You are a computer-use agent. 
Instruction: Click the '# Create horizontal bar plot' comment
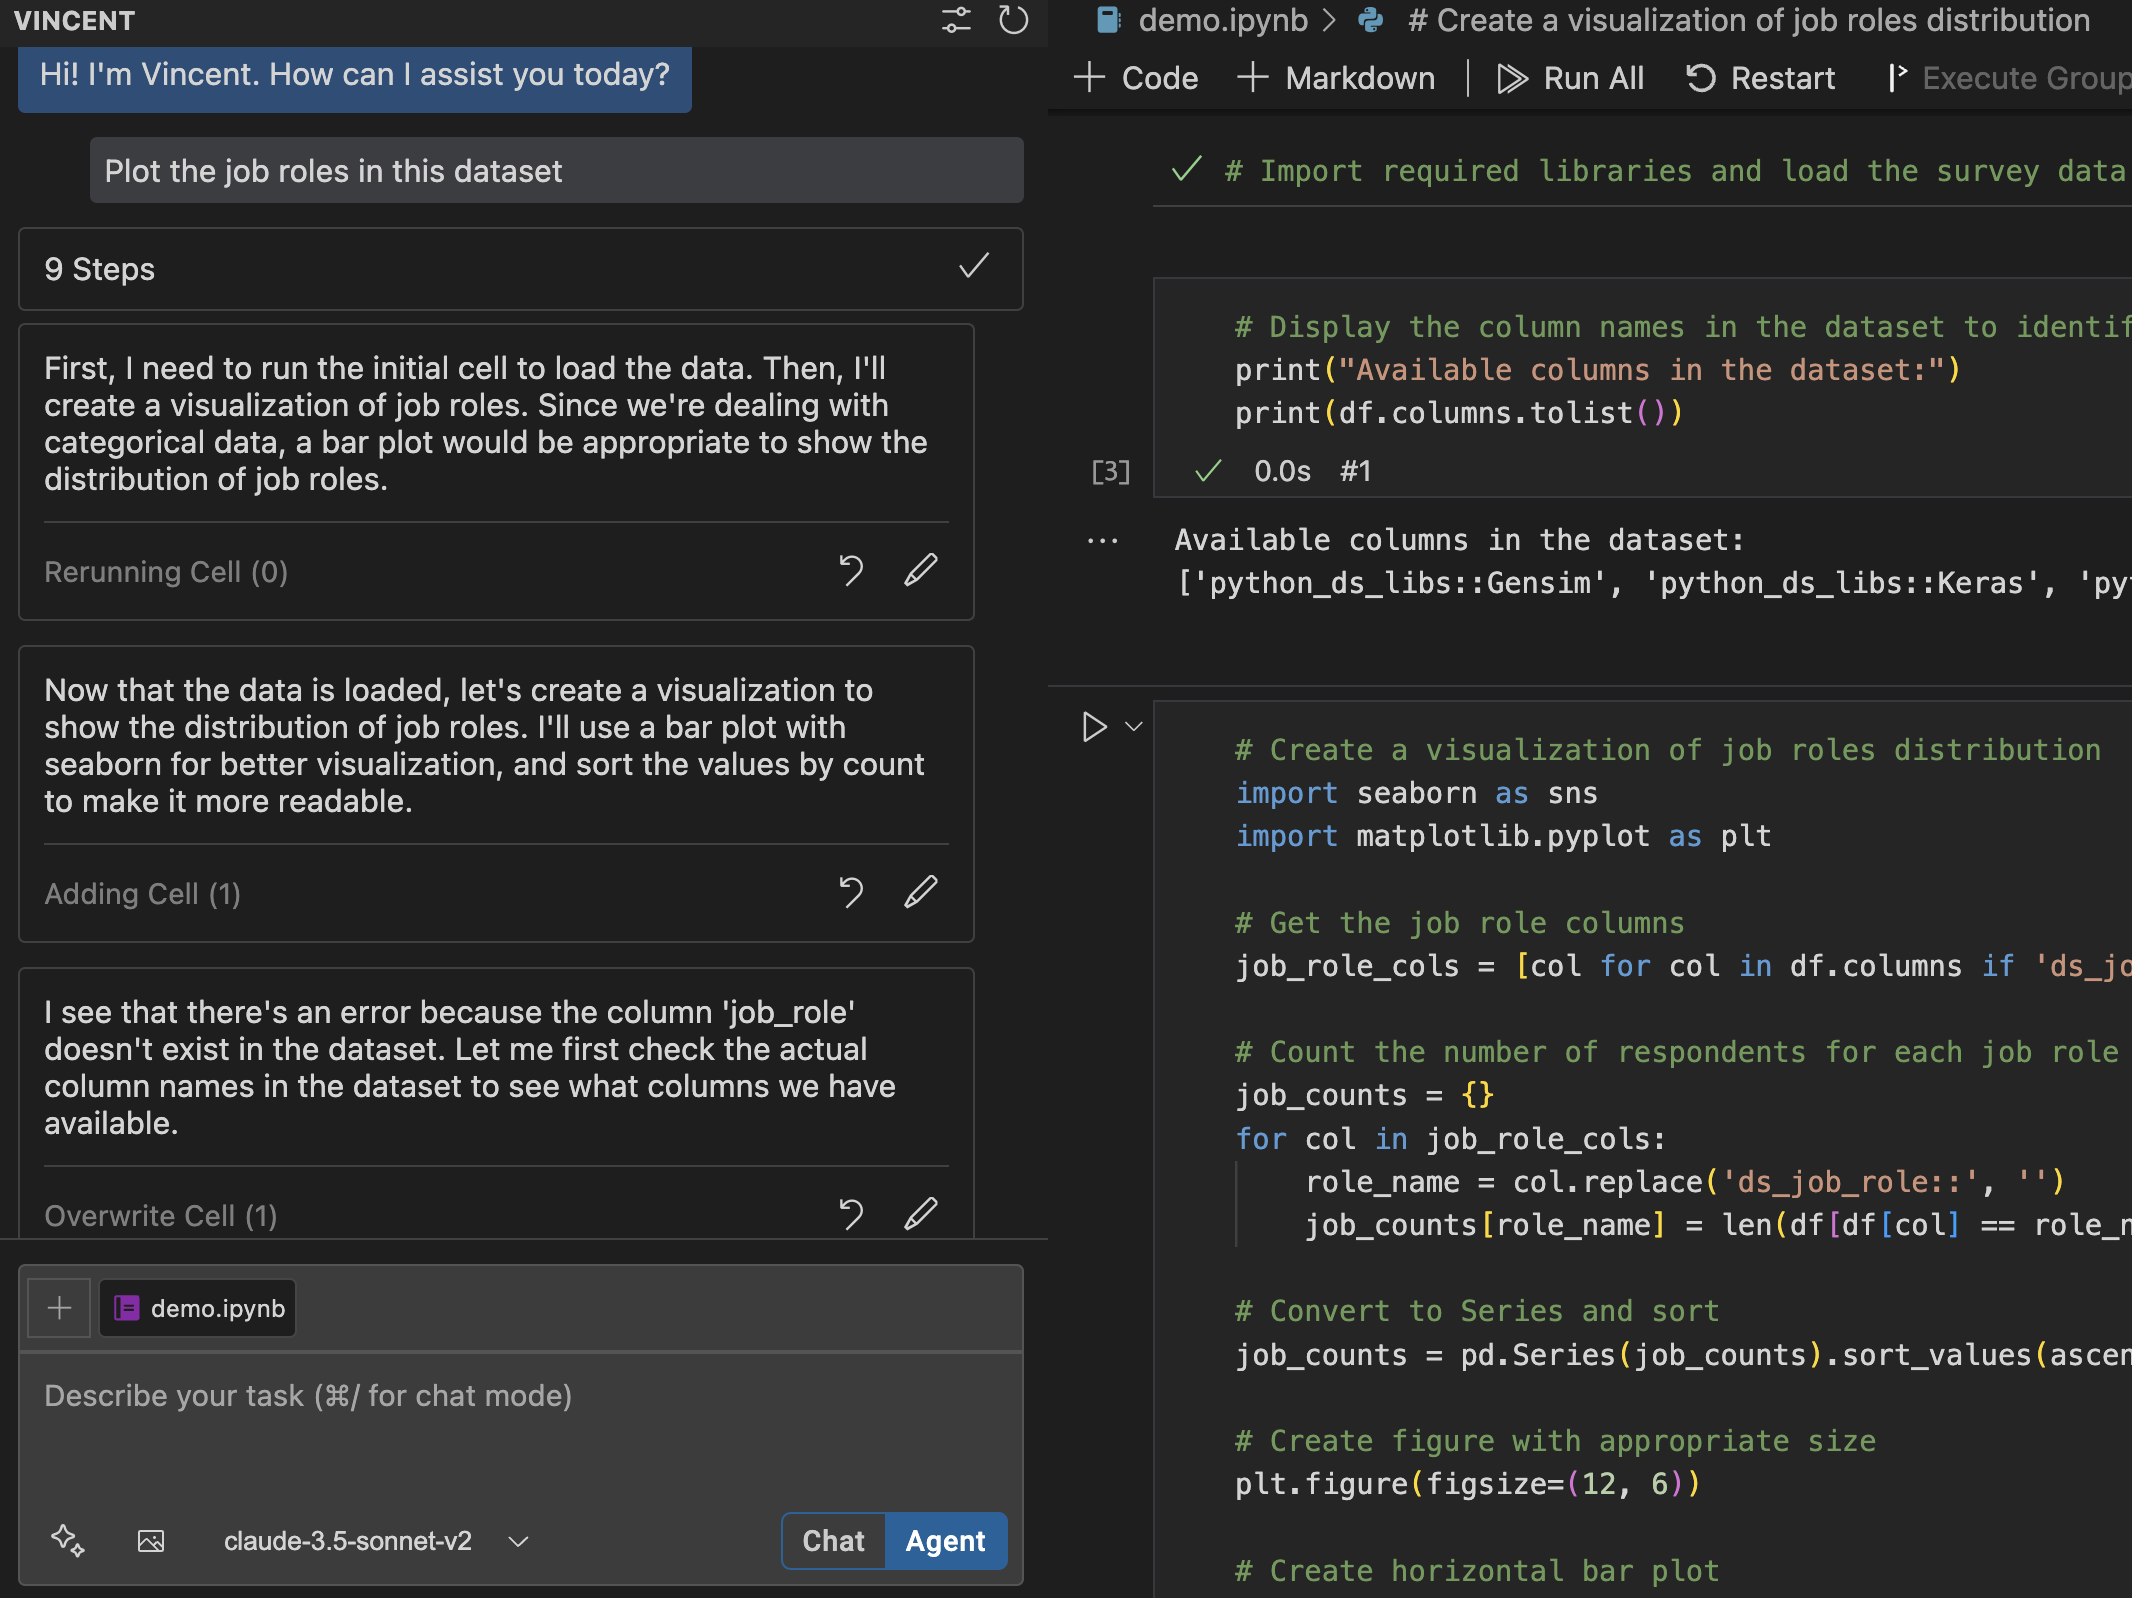pyautogui.click(x=1477, y=1570)
